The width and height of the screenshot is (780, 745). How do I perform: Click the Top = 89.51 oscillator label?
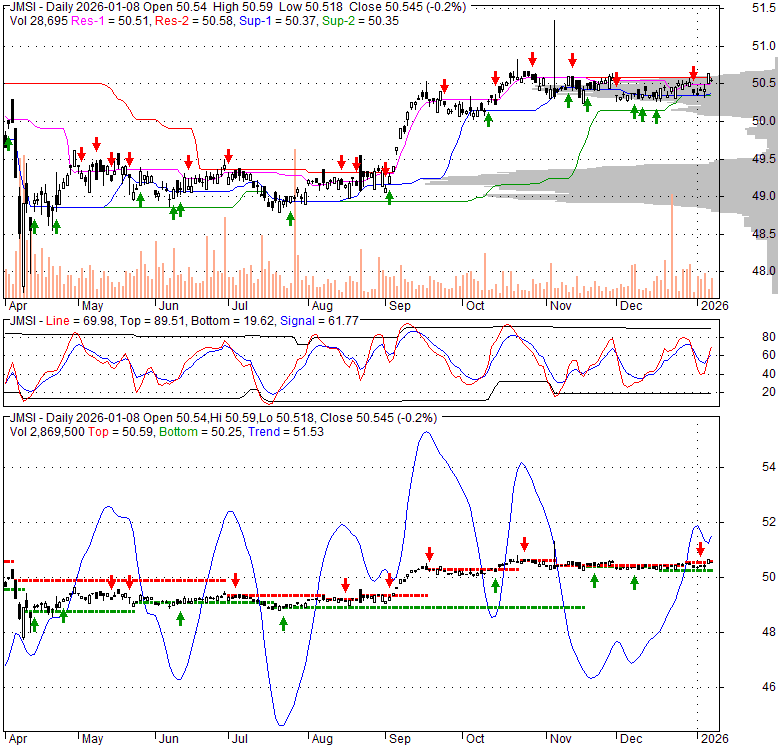click(152, 321)
